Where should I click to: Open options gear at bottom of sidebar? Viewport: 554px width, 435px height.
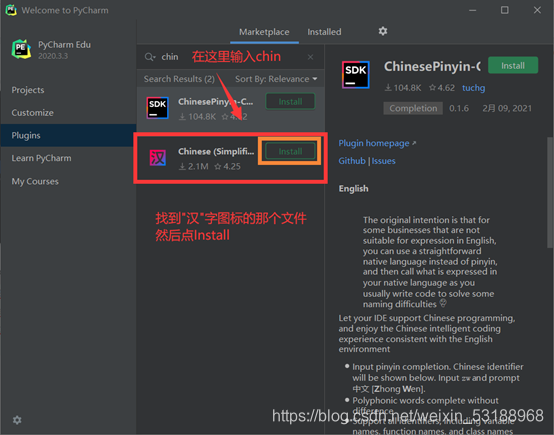(x=17, y=420)
